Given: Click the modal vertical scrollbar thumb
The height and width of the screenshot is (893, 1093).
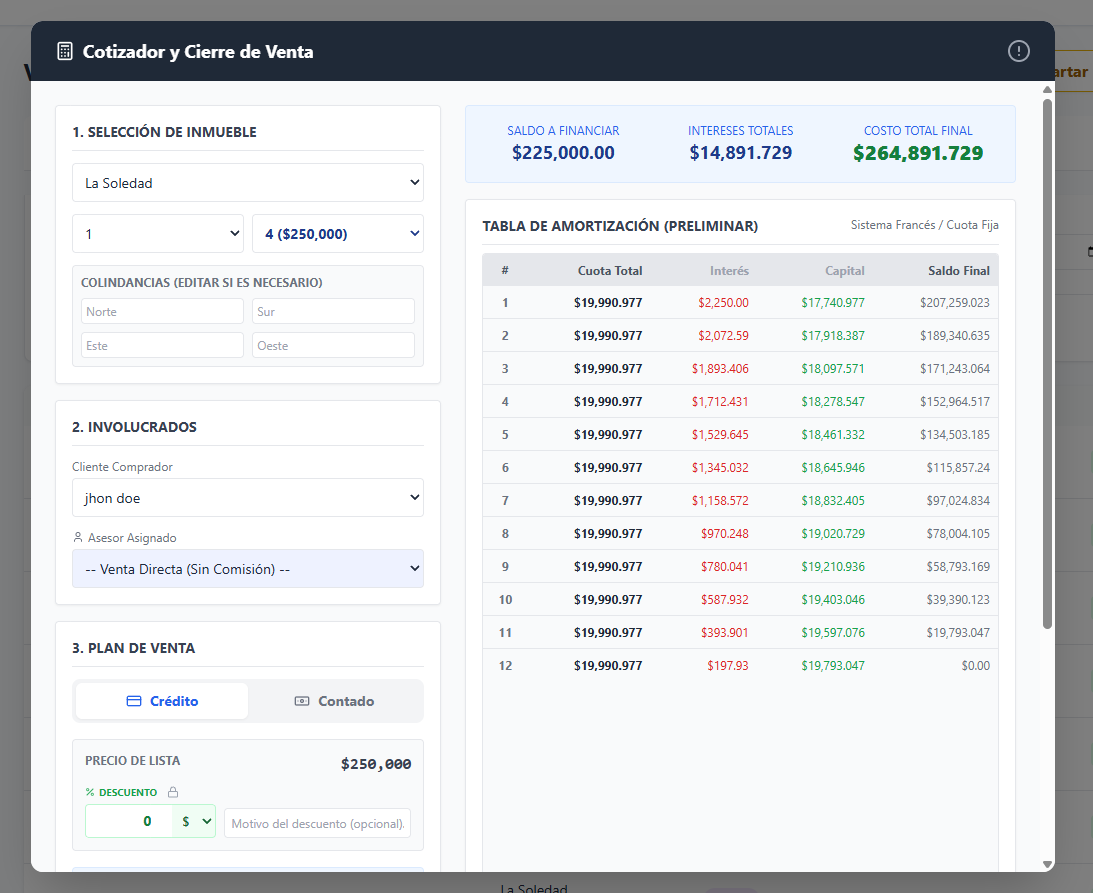Looking at the screenshot, I should click(1047, 364).
